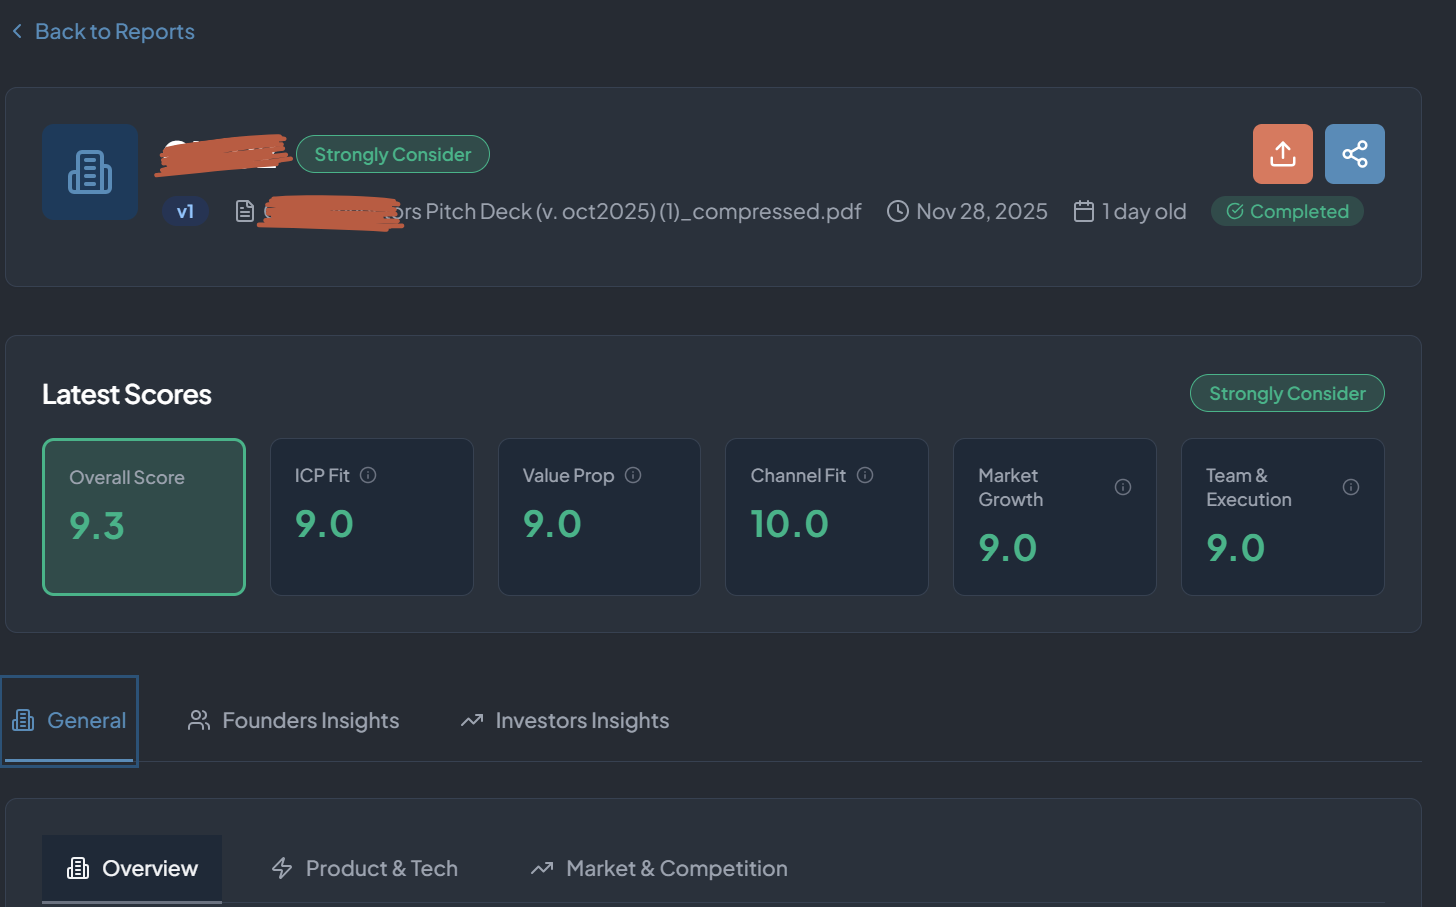
Task: Open the ICP Fit info icon
Action: click(368, 475)
